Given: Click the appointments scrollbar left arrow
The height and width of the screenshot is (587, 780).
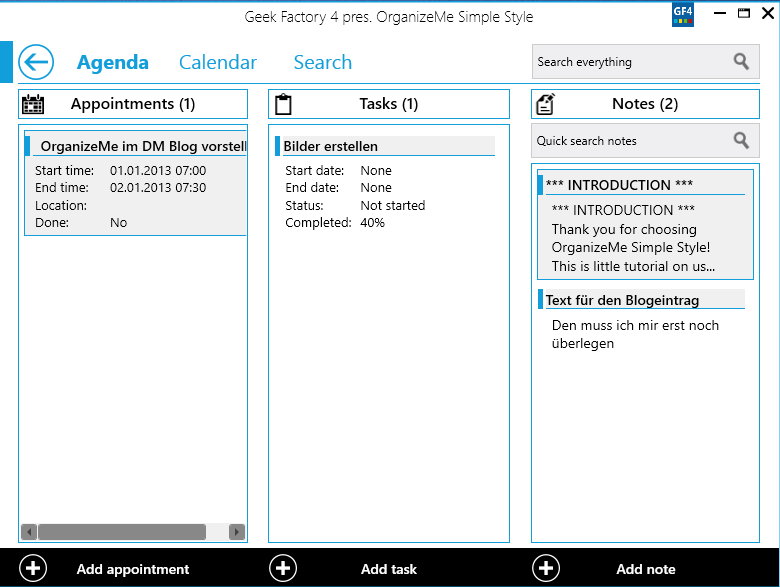Looking at the screenshot, I should (29, 532).
